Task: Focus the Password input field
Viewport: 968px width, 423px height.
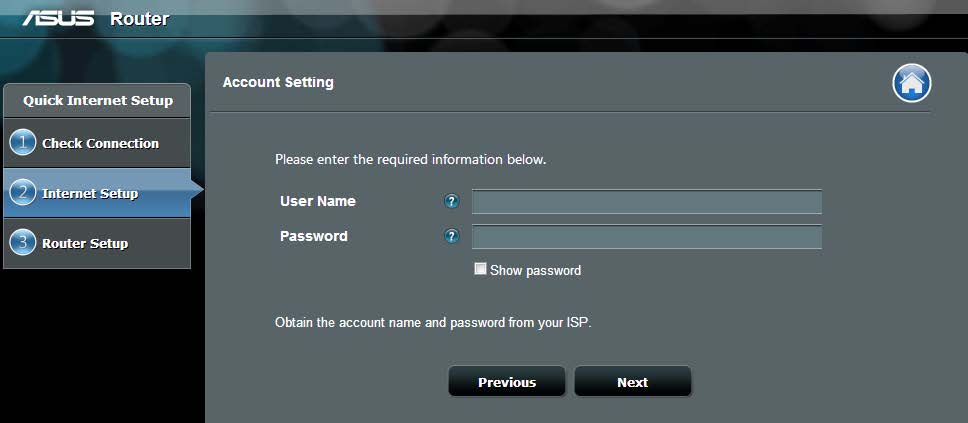Action: (646, 237)
